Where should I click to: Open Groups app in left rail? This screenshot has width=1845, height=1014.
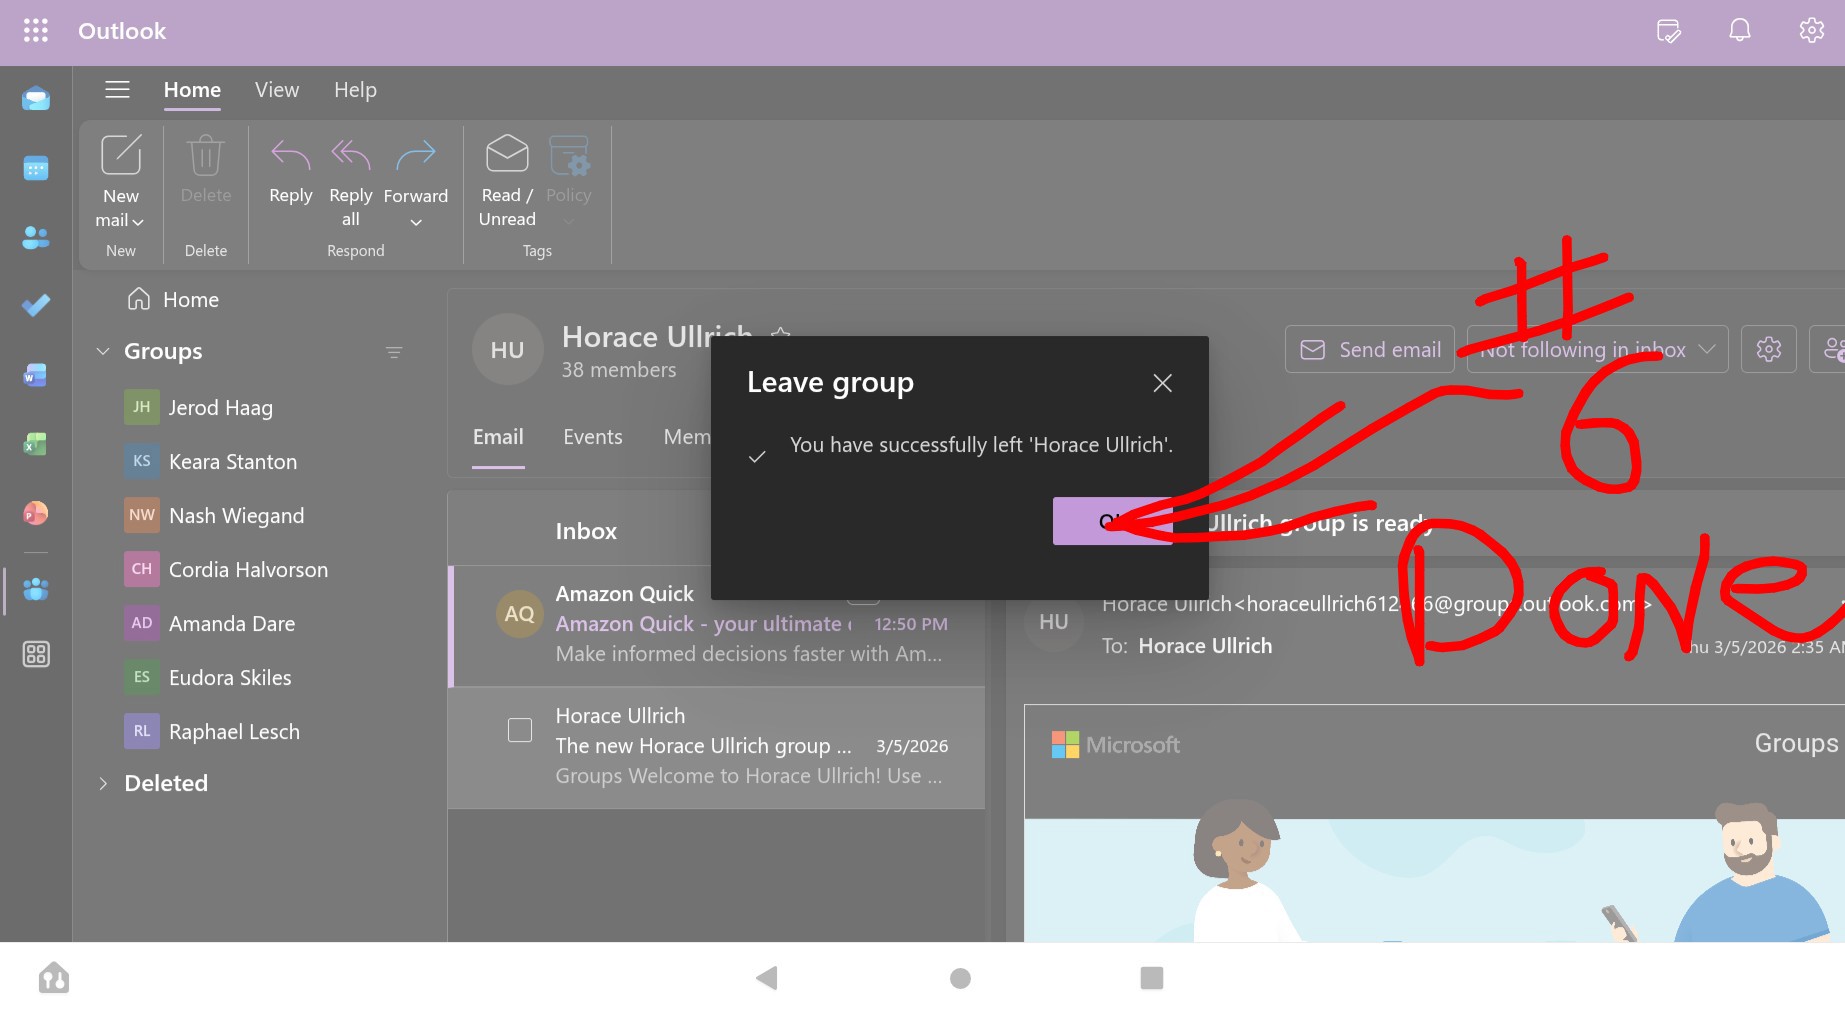(36, 590)
